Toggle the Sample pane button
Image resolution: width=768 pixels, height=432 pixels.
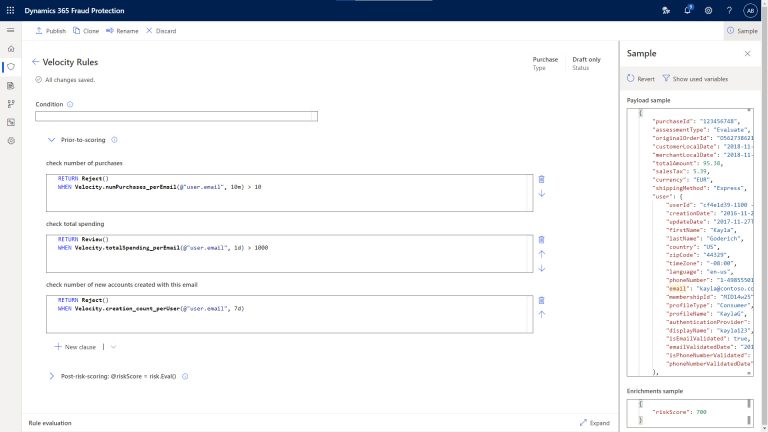pyautogui.click(x=742, y=31)
